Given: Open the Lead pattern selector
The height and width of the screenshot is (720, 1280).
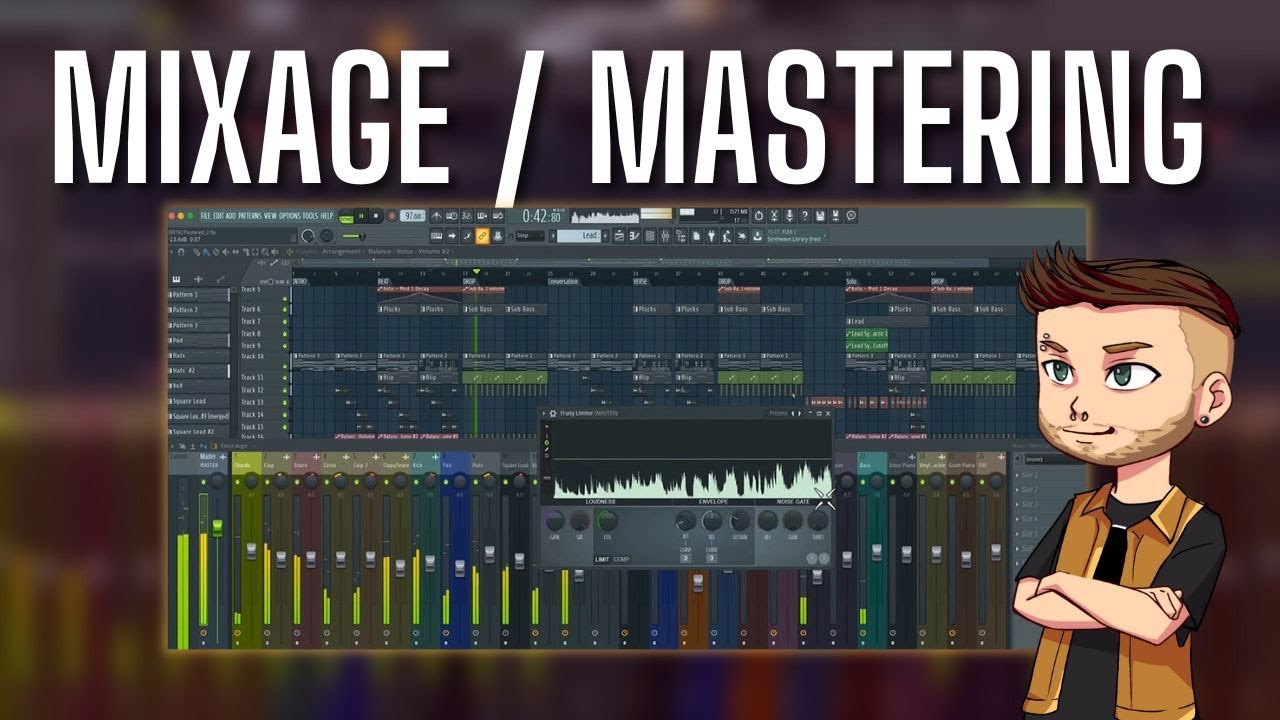Looking at the screenshot, I should 579,236.
